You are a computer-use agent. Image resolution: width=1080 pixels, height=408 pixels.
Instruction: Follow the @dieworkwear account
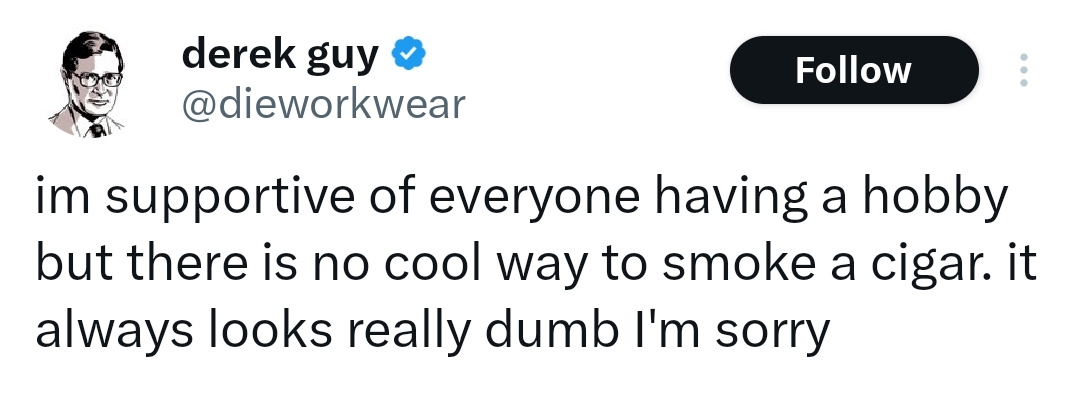[x=854, y=70]
